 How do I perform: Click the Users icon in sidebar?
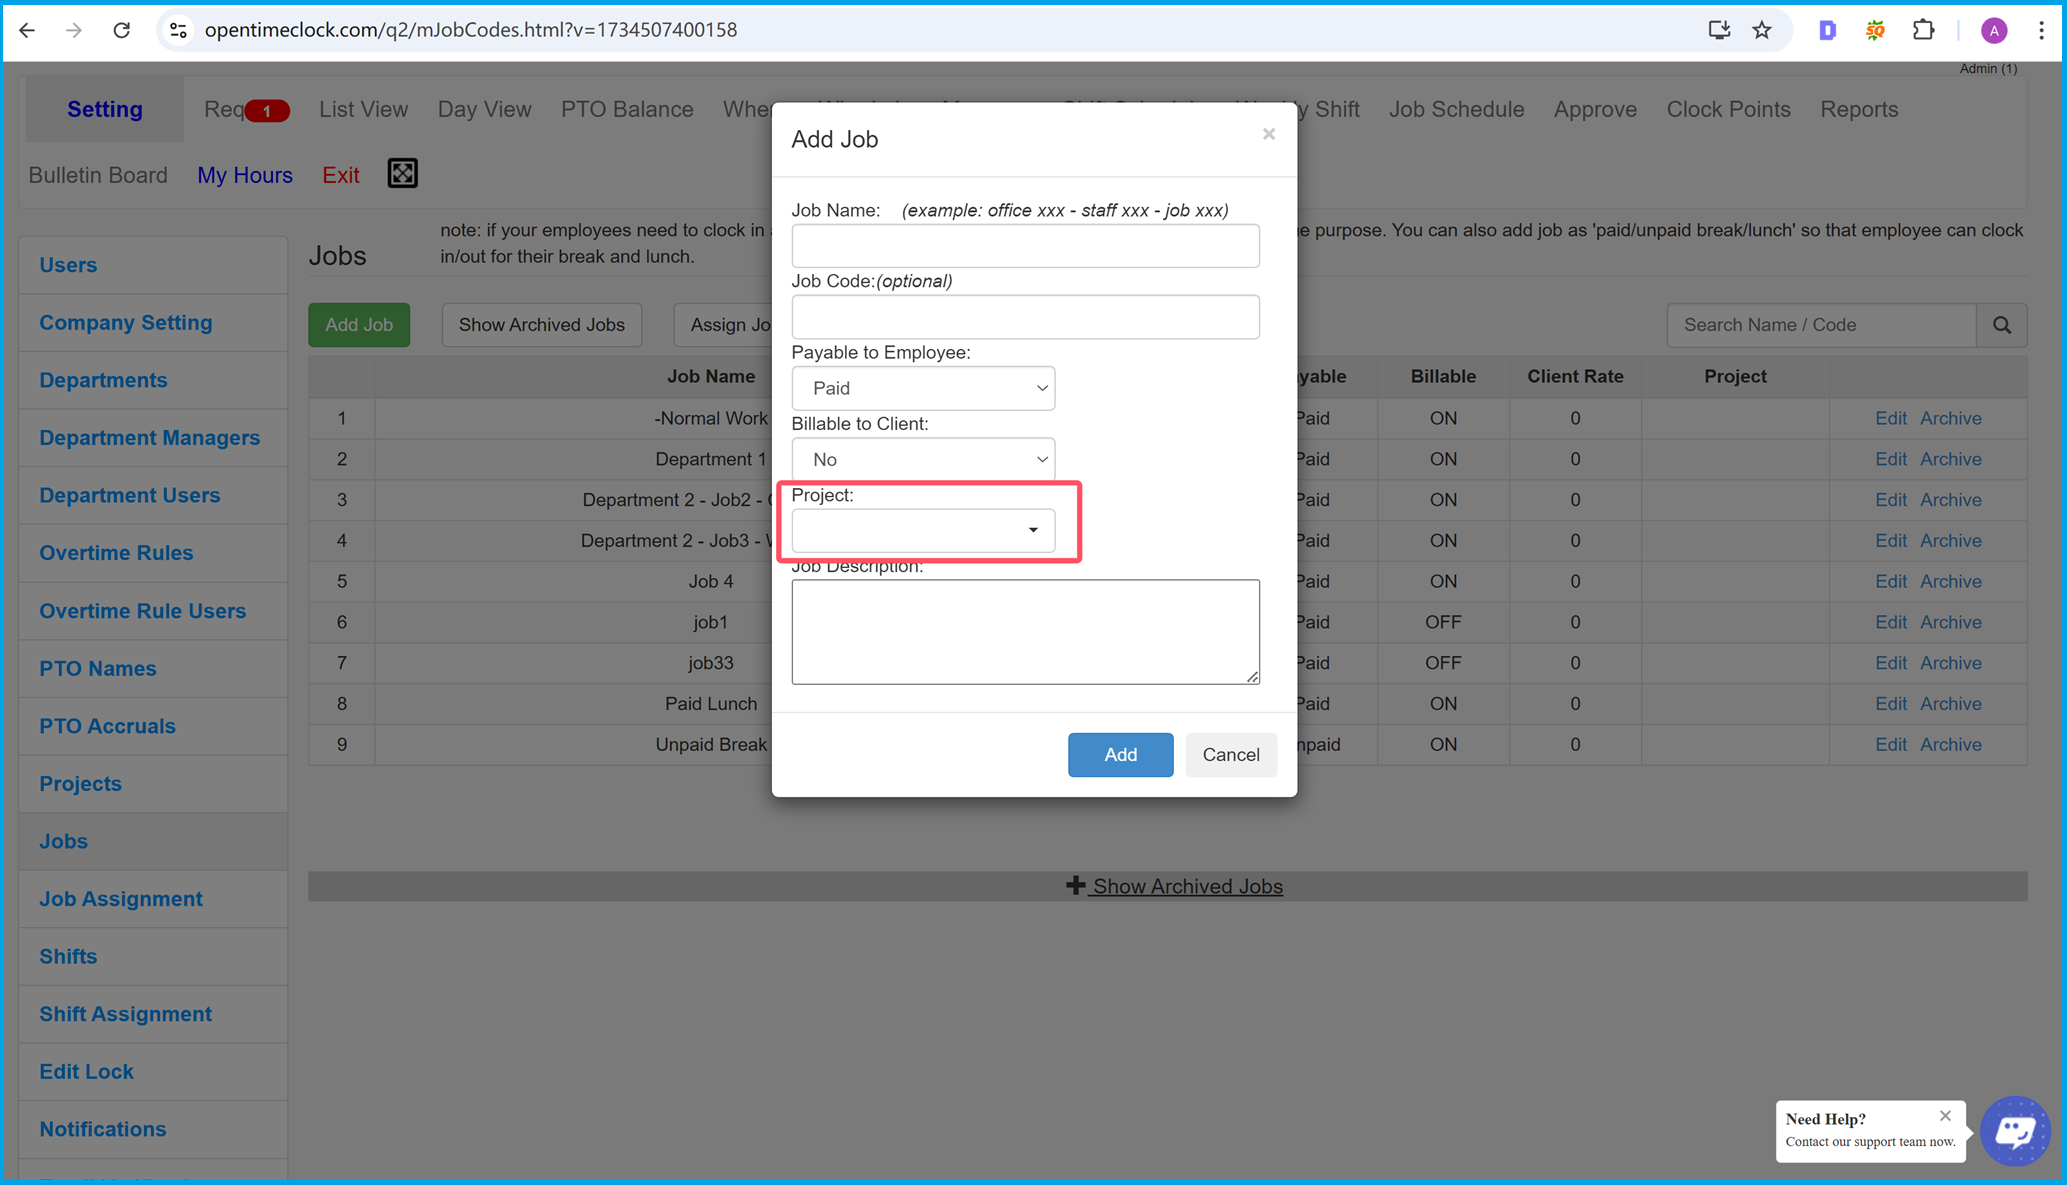click(x=67, y=264)
